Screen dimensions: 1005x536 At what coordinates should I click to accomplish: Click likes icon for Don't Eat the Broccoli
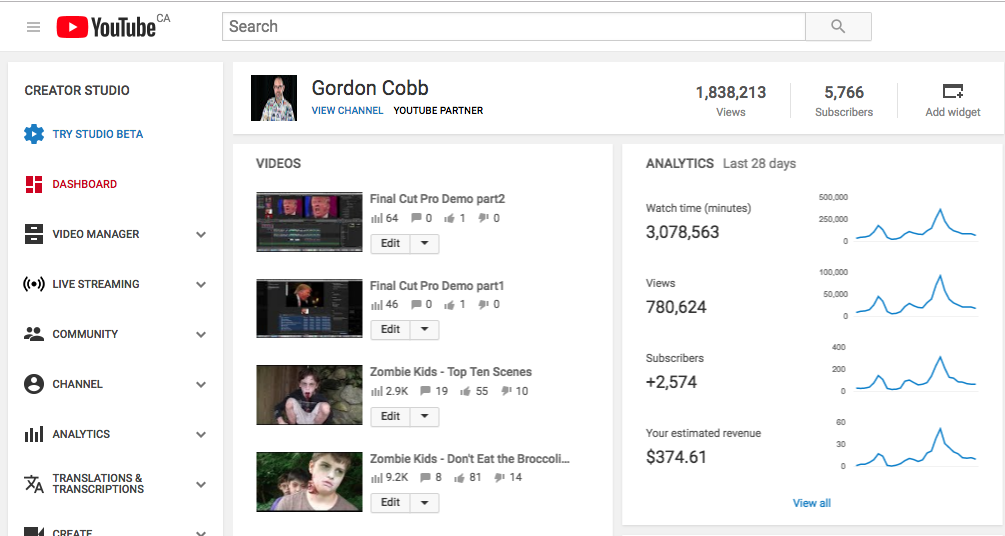tap(459, 478)
